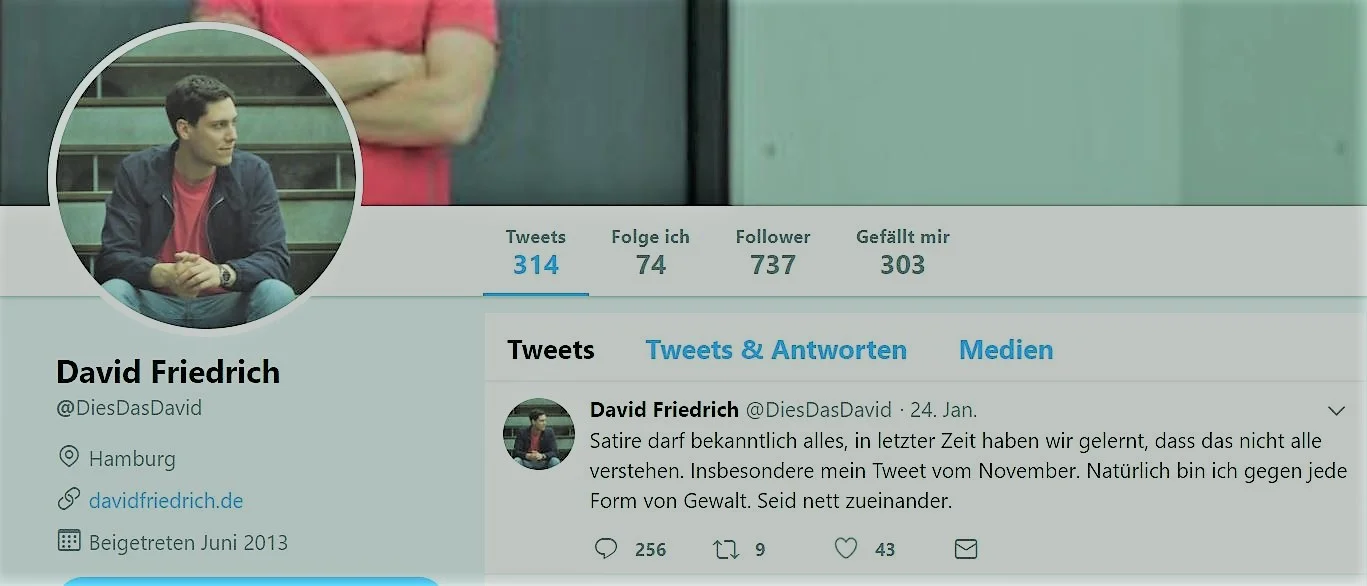This screenshot has width=1367, height=586.
Task: Open the Gefällt mir 303 tab
Action: (903, 252)
